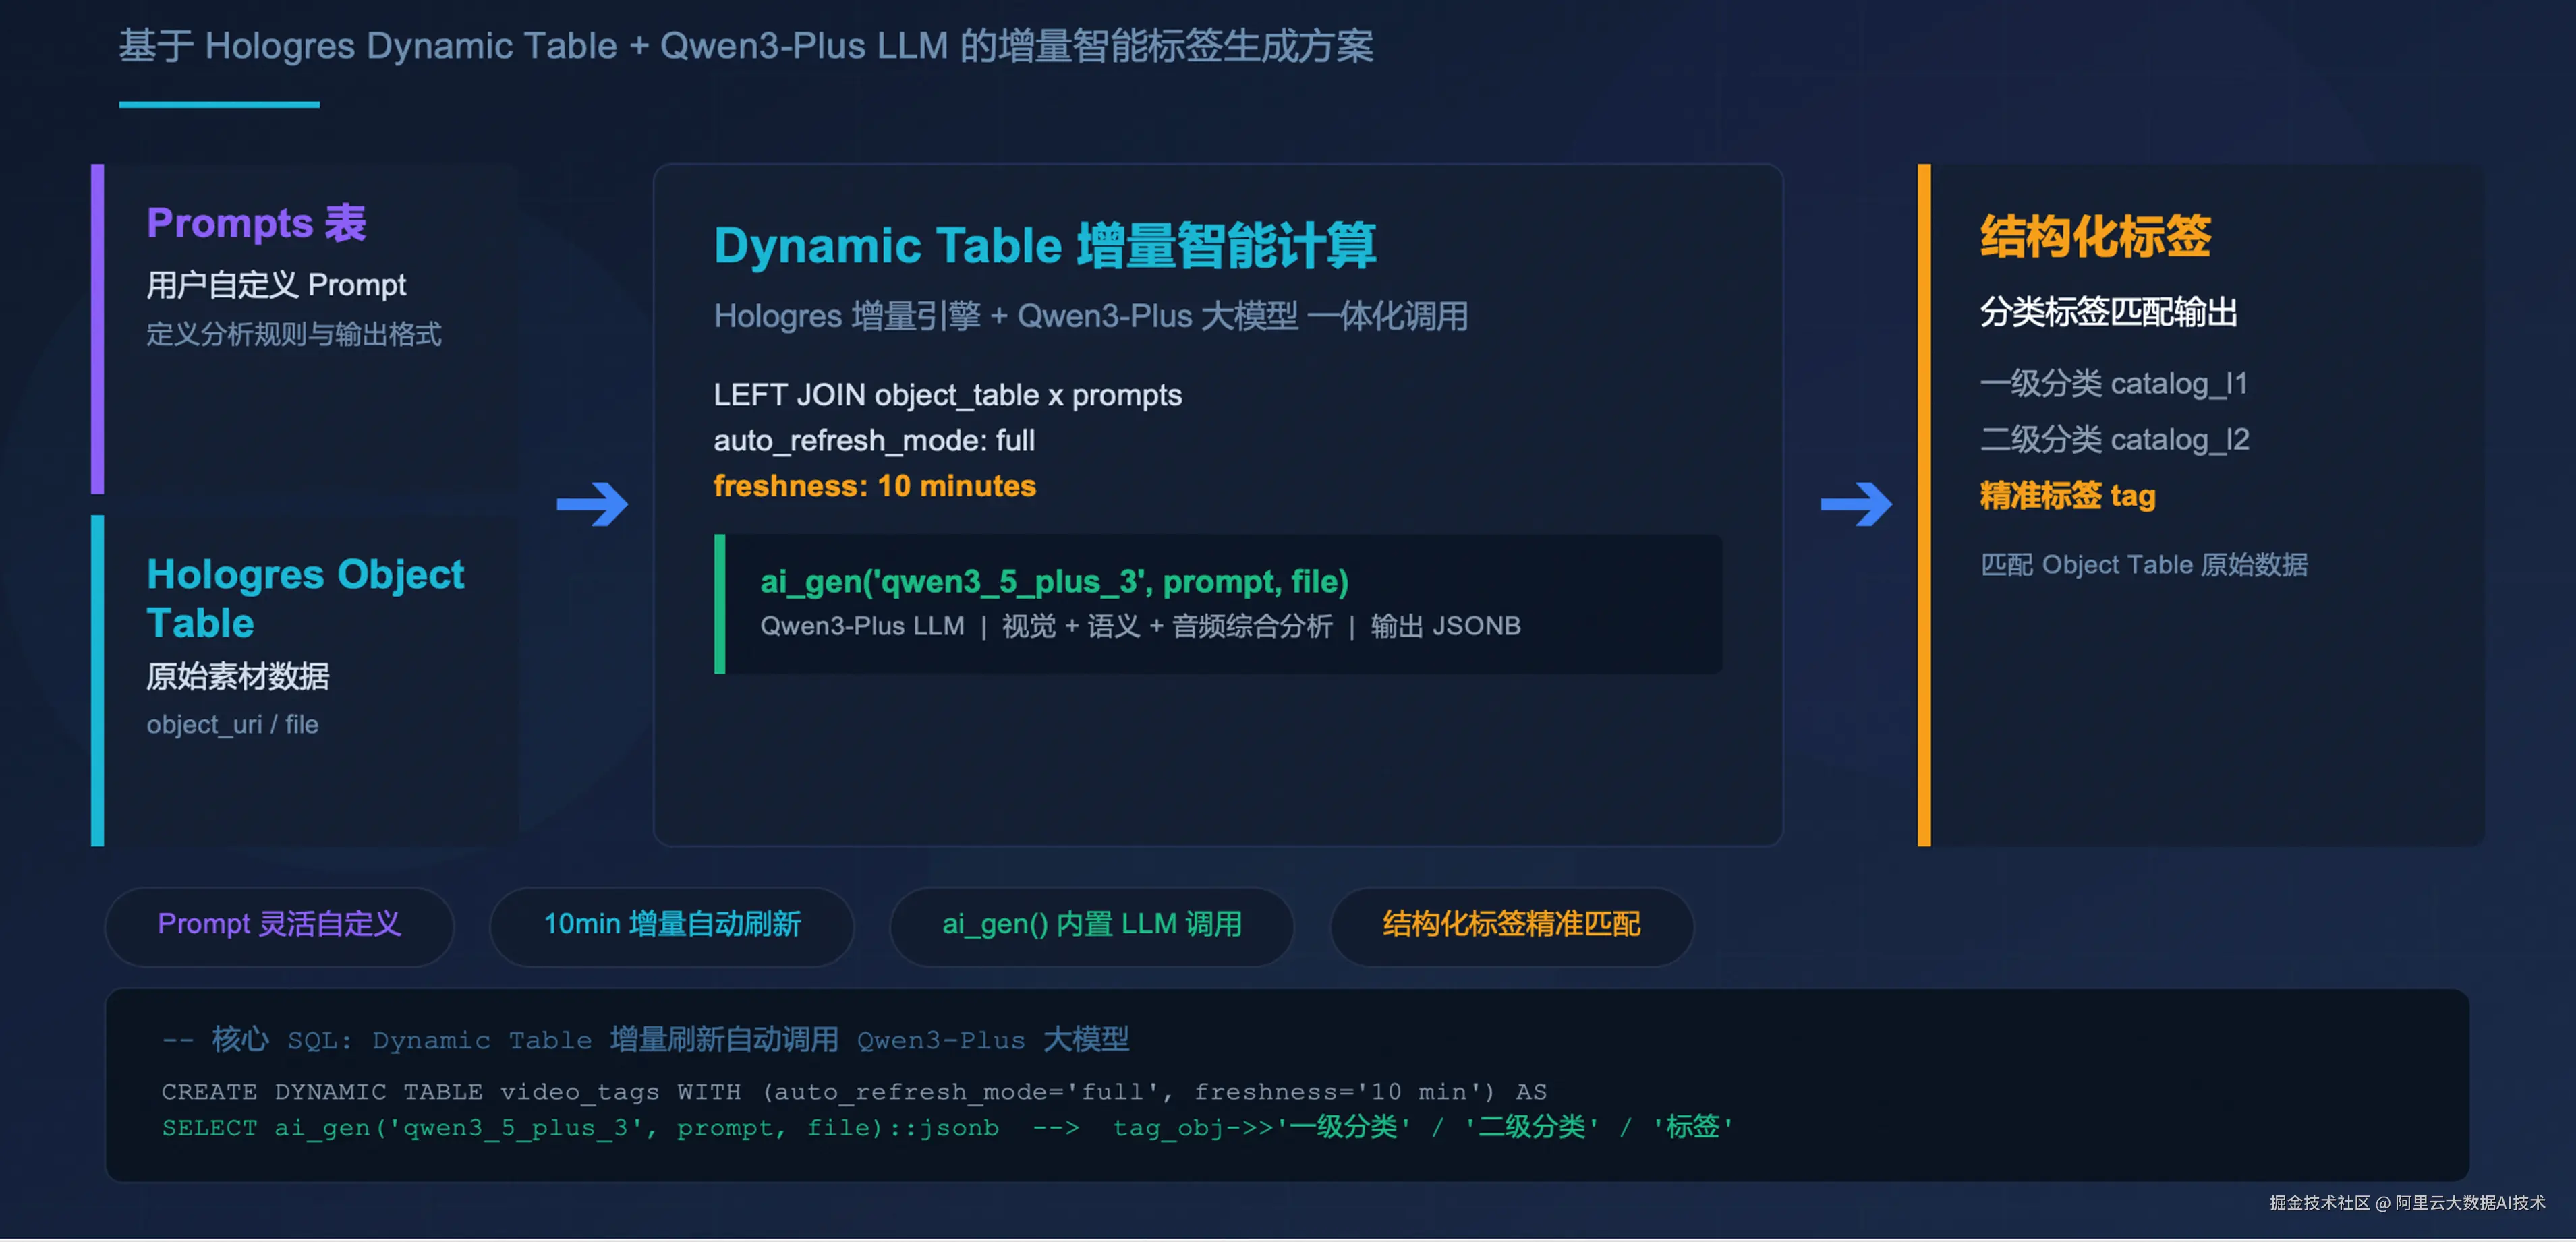Screen dimensions: 2576x1242
Task: Click the subtitle 'Hologres 增量引擎 + Qwen3-Plus 大模型 一体化调用'
Action: pyautogui.click(x=1091, y=316)
